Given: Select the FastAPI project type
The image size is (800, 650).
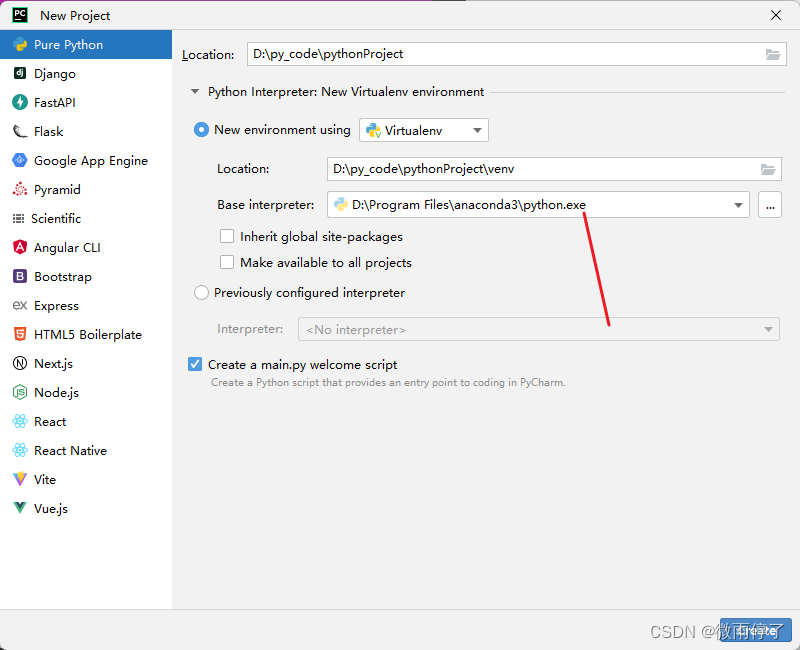Looking at the screenshot, I should [x=86, y=103].
